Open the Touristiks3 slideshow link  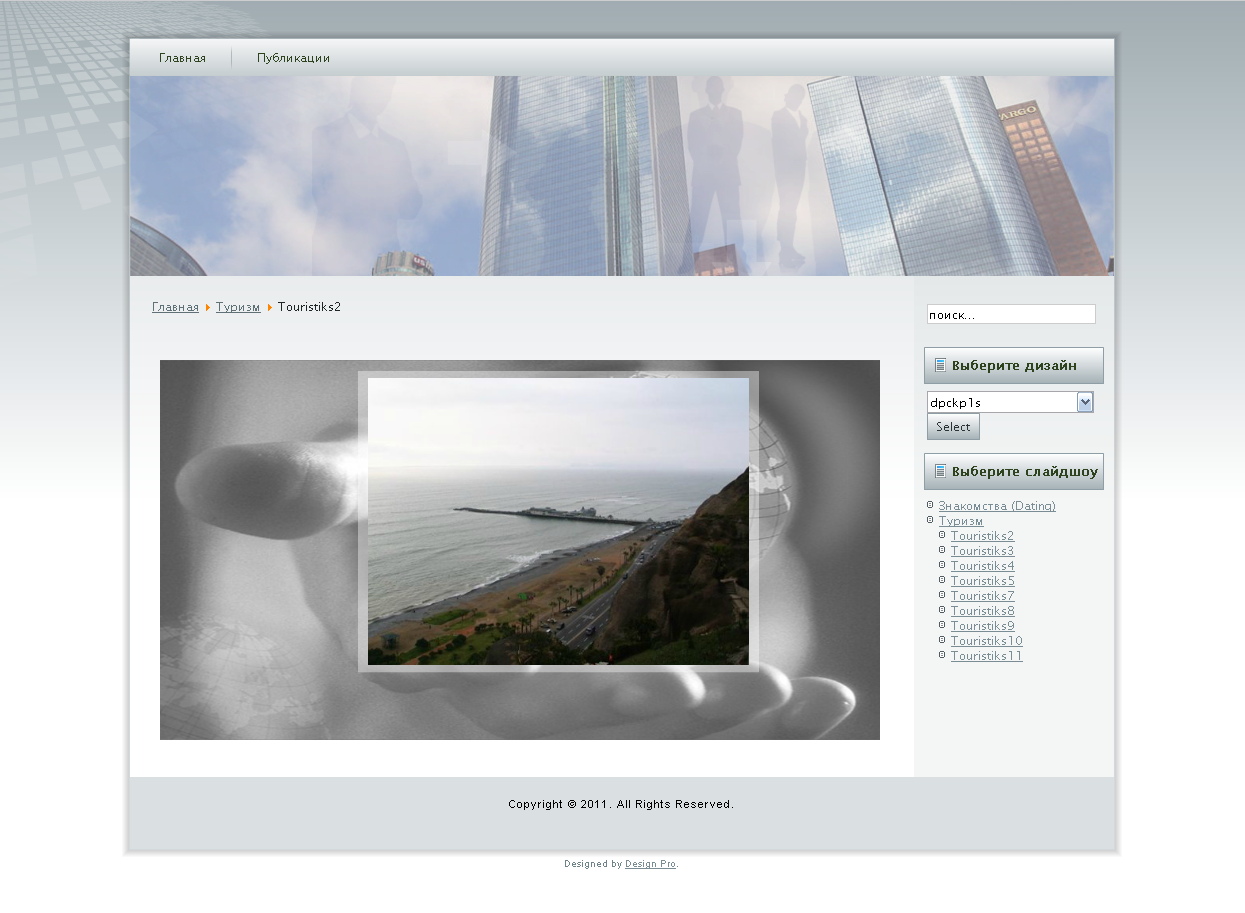982,551
